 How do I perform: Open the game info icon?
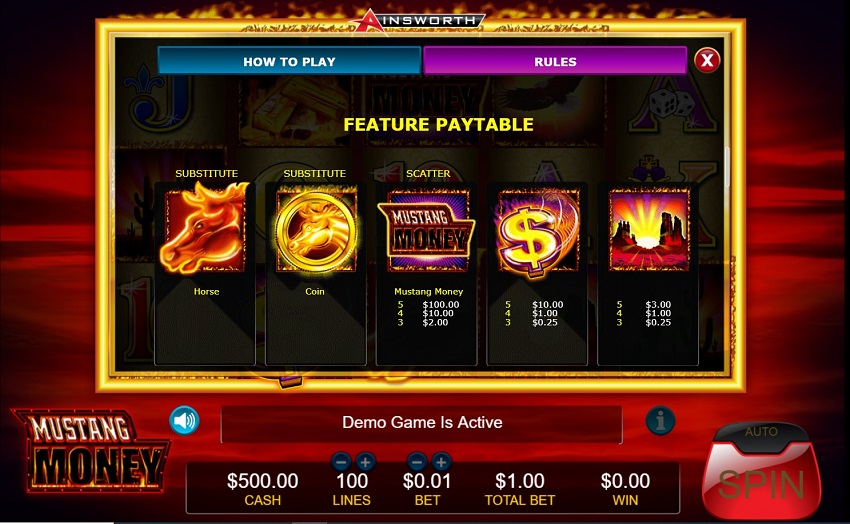(x=660, y=421)
